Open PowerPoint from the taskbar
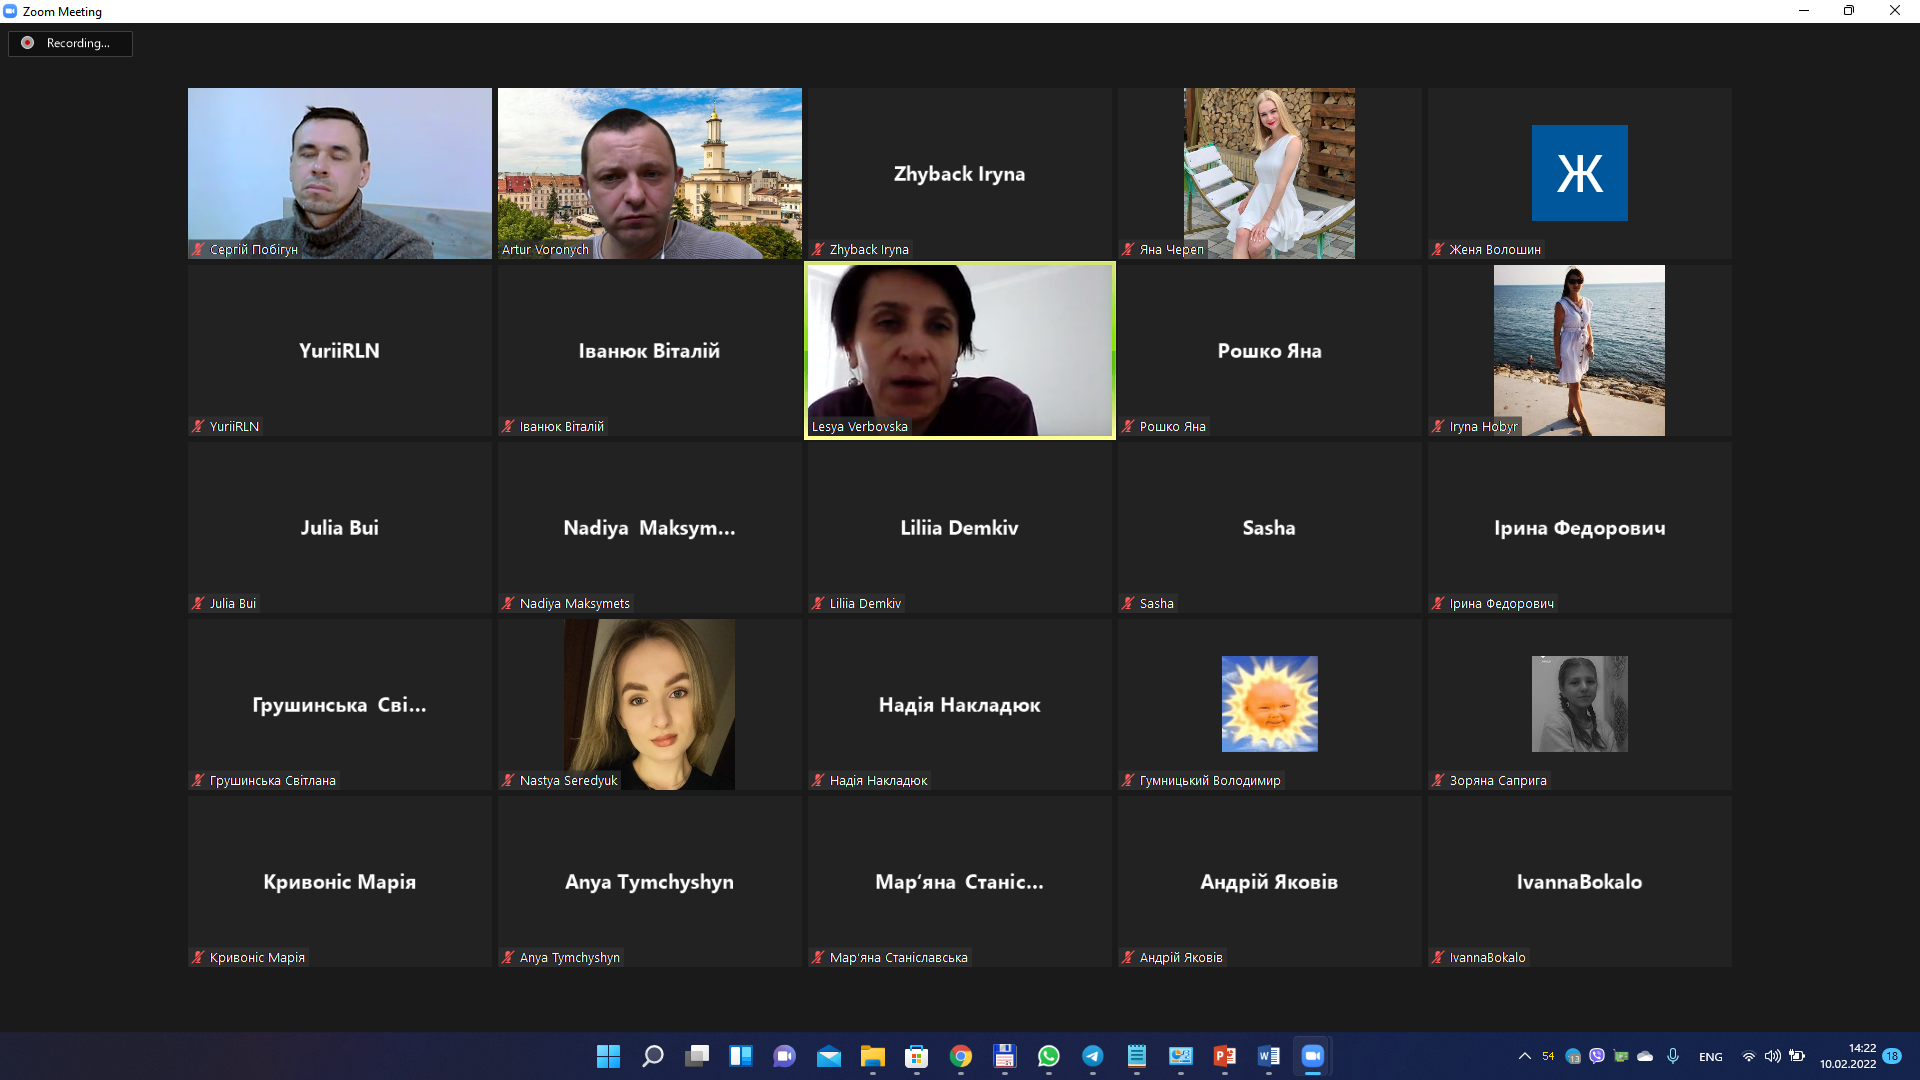This screenshot has width=1920, height=1080. pos(1224,1056)
